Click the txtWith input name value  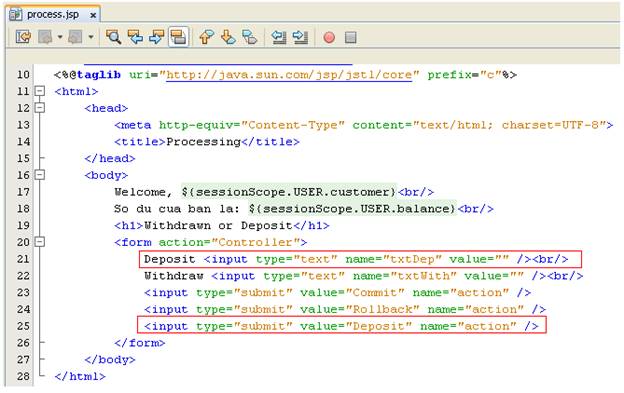pyautogui.click(x=423, y=276)
